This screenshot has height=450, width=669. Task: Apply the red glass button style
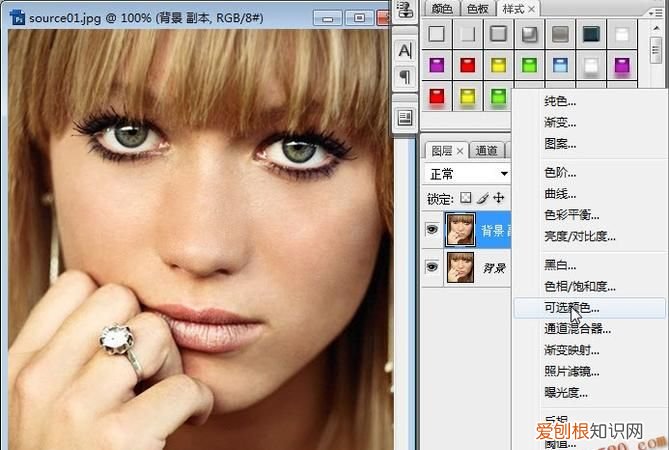[467, 66]
